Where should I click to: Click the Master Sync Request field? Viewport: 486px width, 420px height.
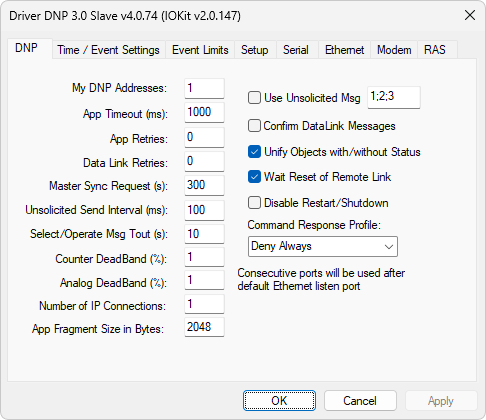pos(204,185)
